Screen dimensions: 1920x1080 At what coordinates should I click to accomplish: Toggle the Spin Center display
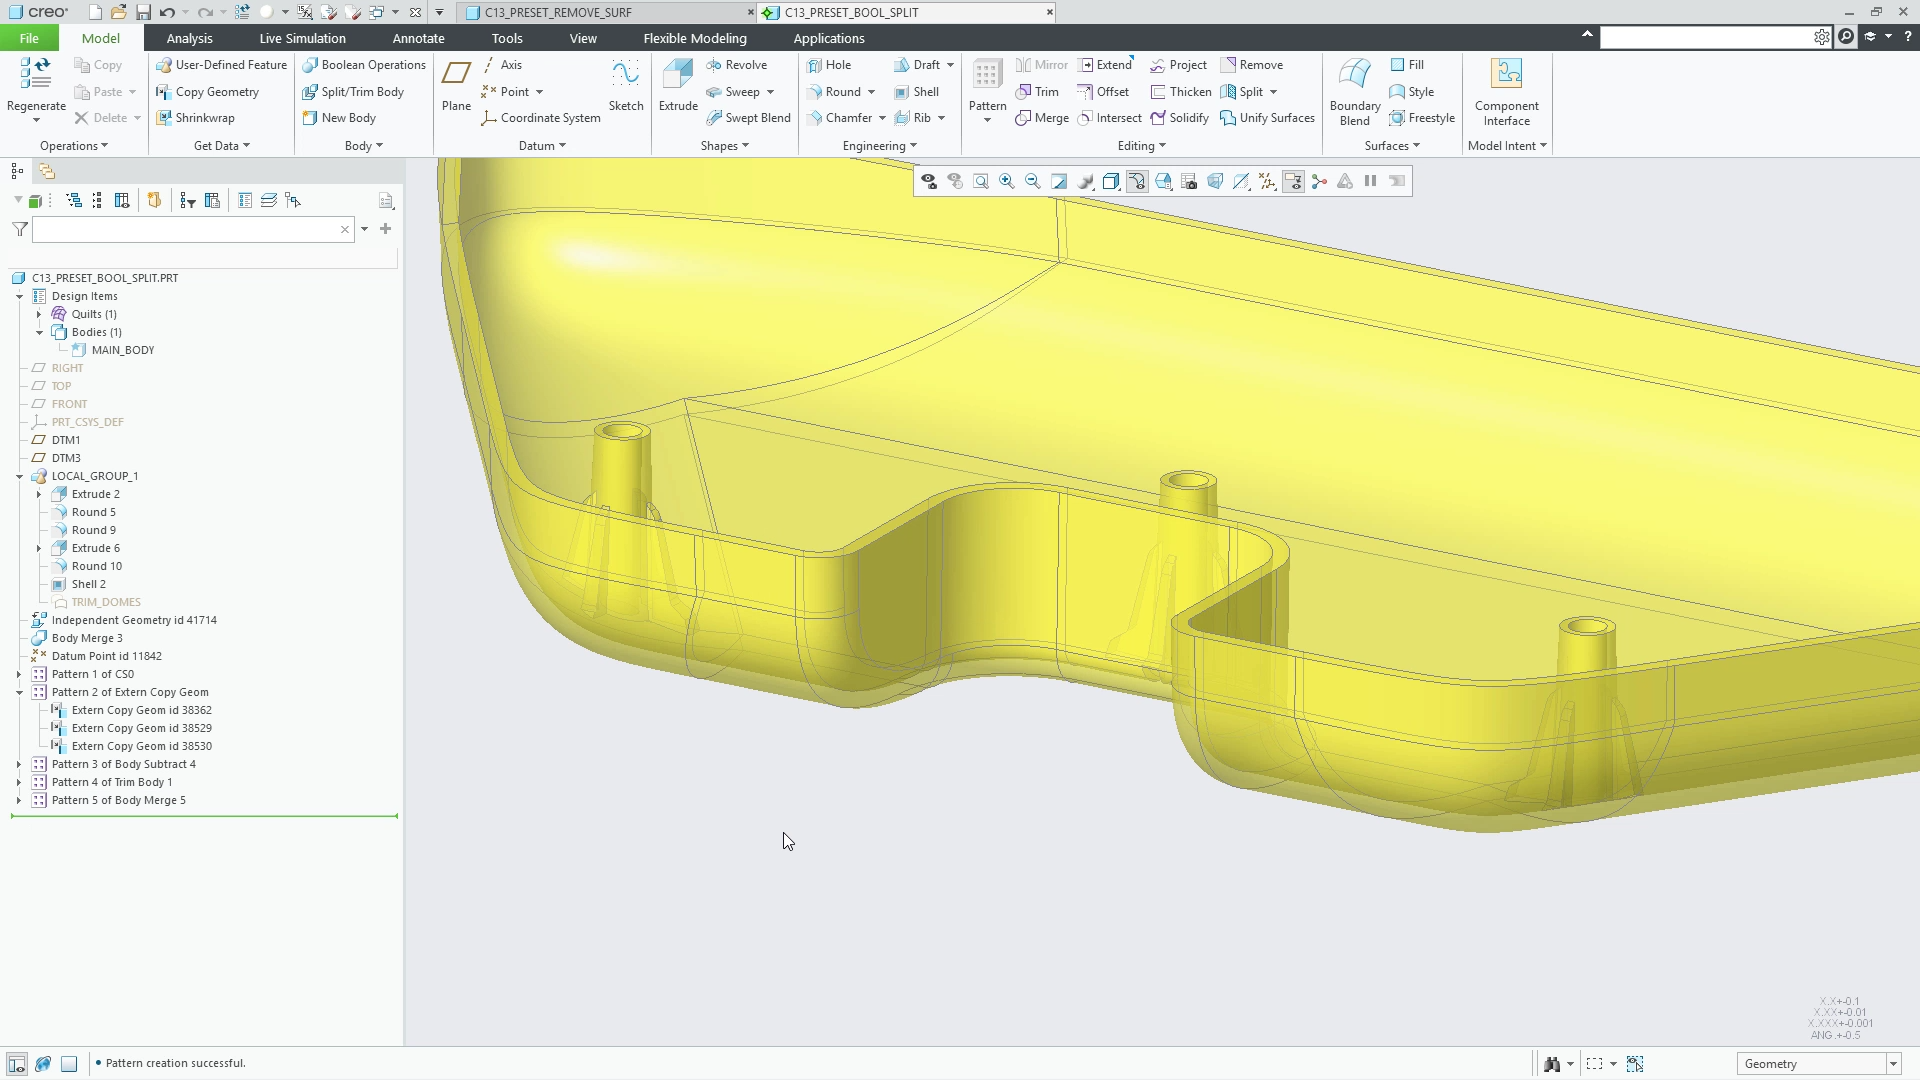(x=1319, y=181)
